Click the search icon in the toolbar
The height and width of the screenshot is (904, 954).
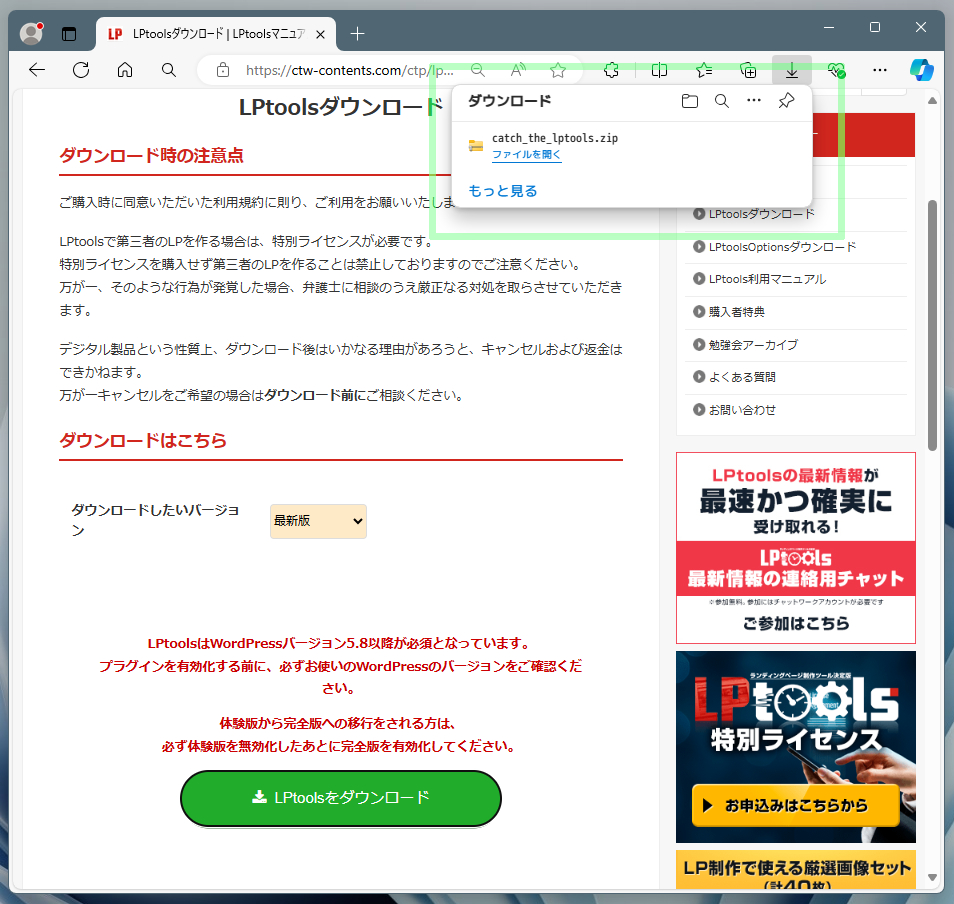point(169,70)
